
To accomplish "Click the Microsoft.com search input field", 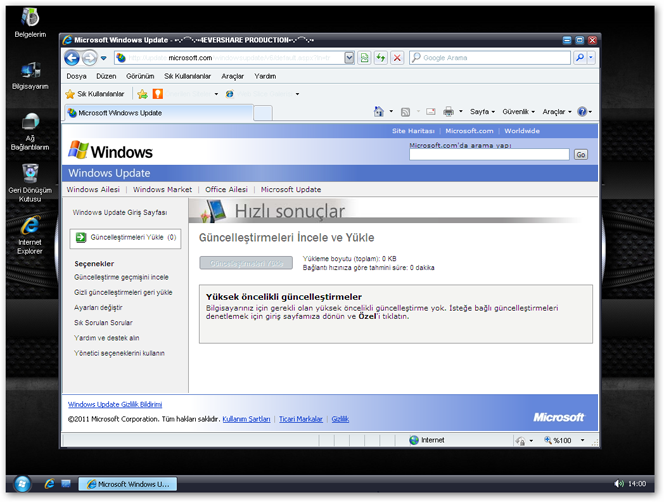I will point(489,155).
